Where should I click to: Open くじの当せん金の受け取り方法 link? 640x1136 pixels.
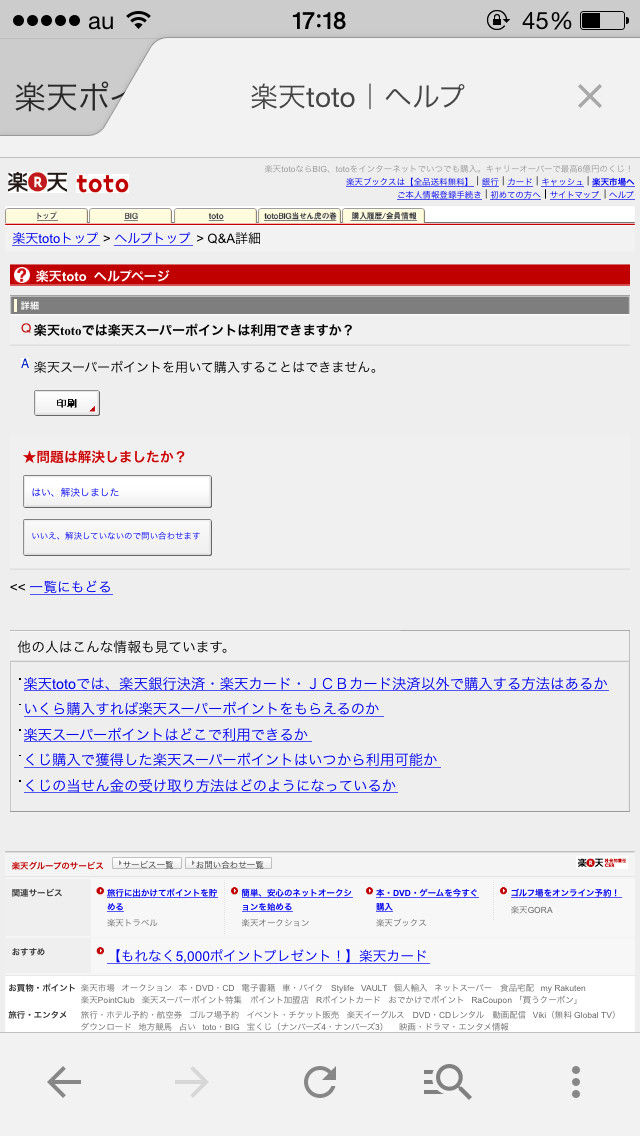[210, 785]
